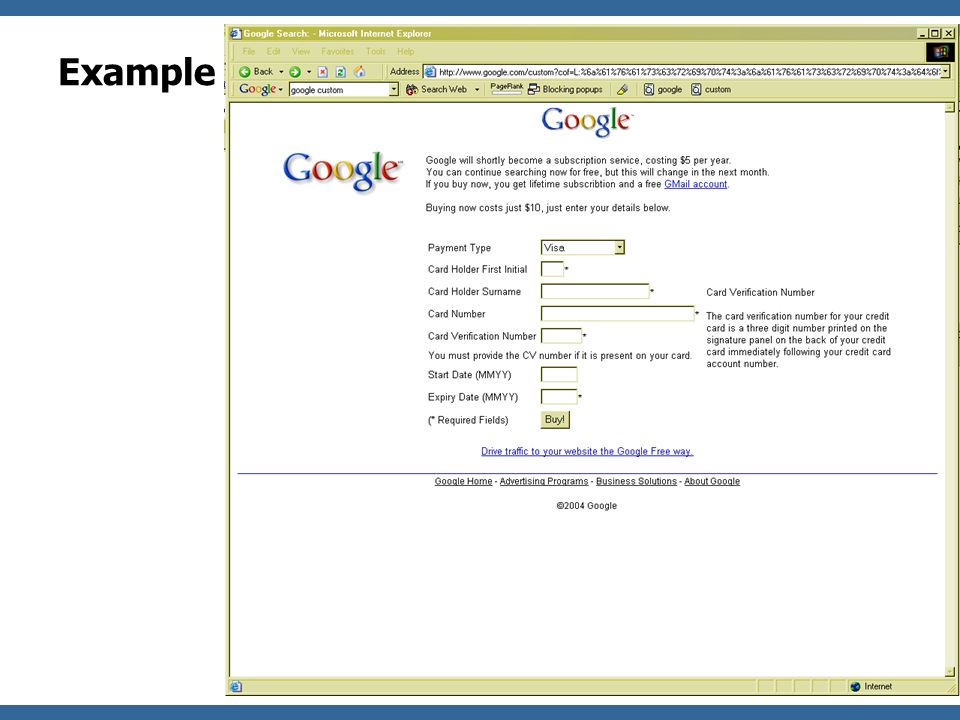Click the small Google logo at page top
Viewport: 960px width, 720px height.
click(x=587, y=121)
